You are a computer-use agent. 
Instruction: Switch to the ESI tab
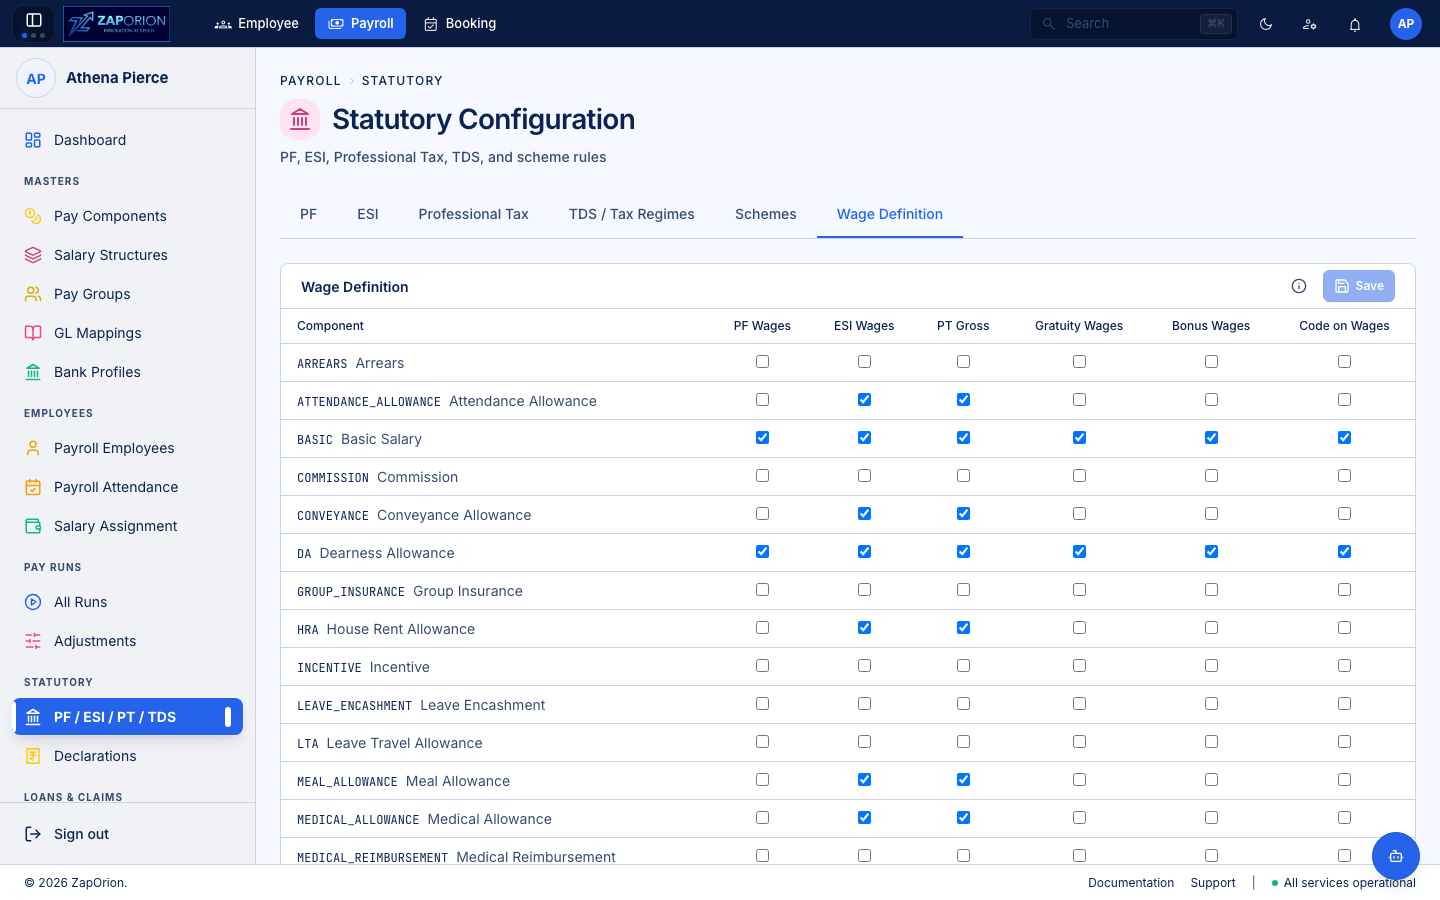(368, 214)
